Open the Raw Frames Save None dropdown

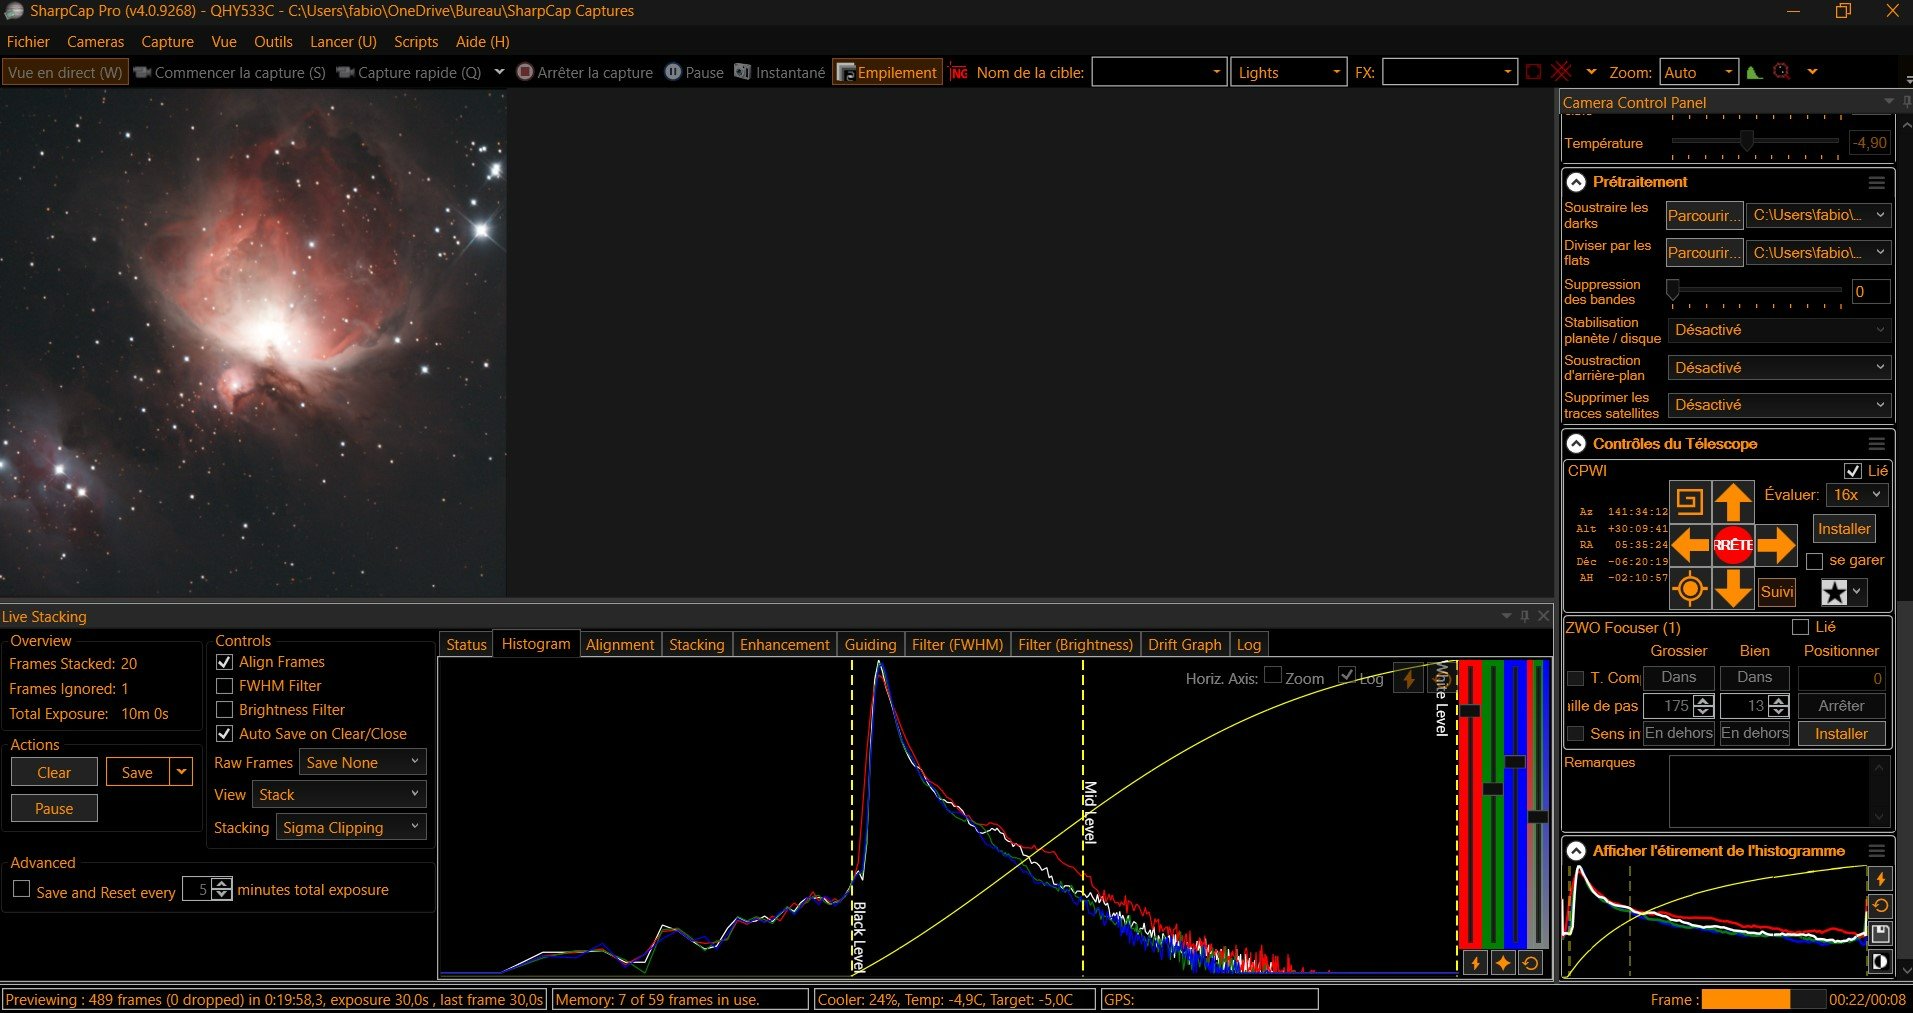coord(363,762)
